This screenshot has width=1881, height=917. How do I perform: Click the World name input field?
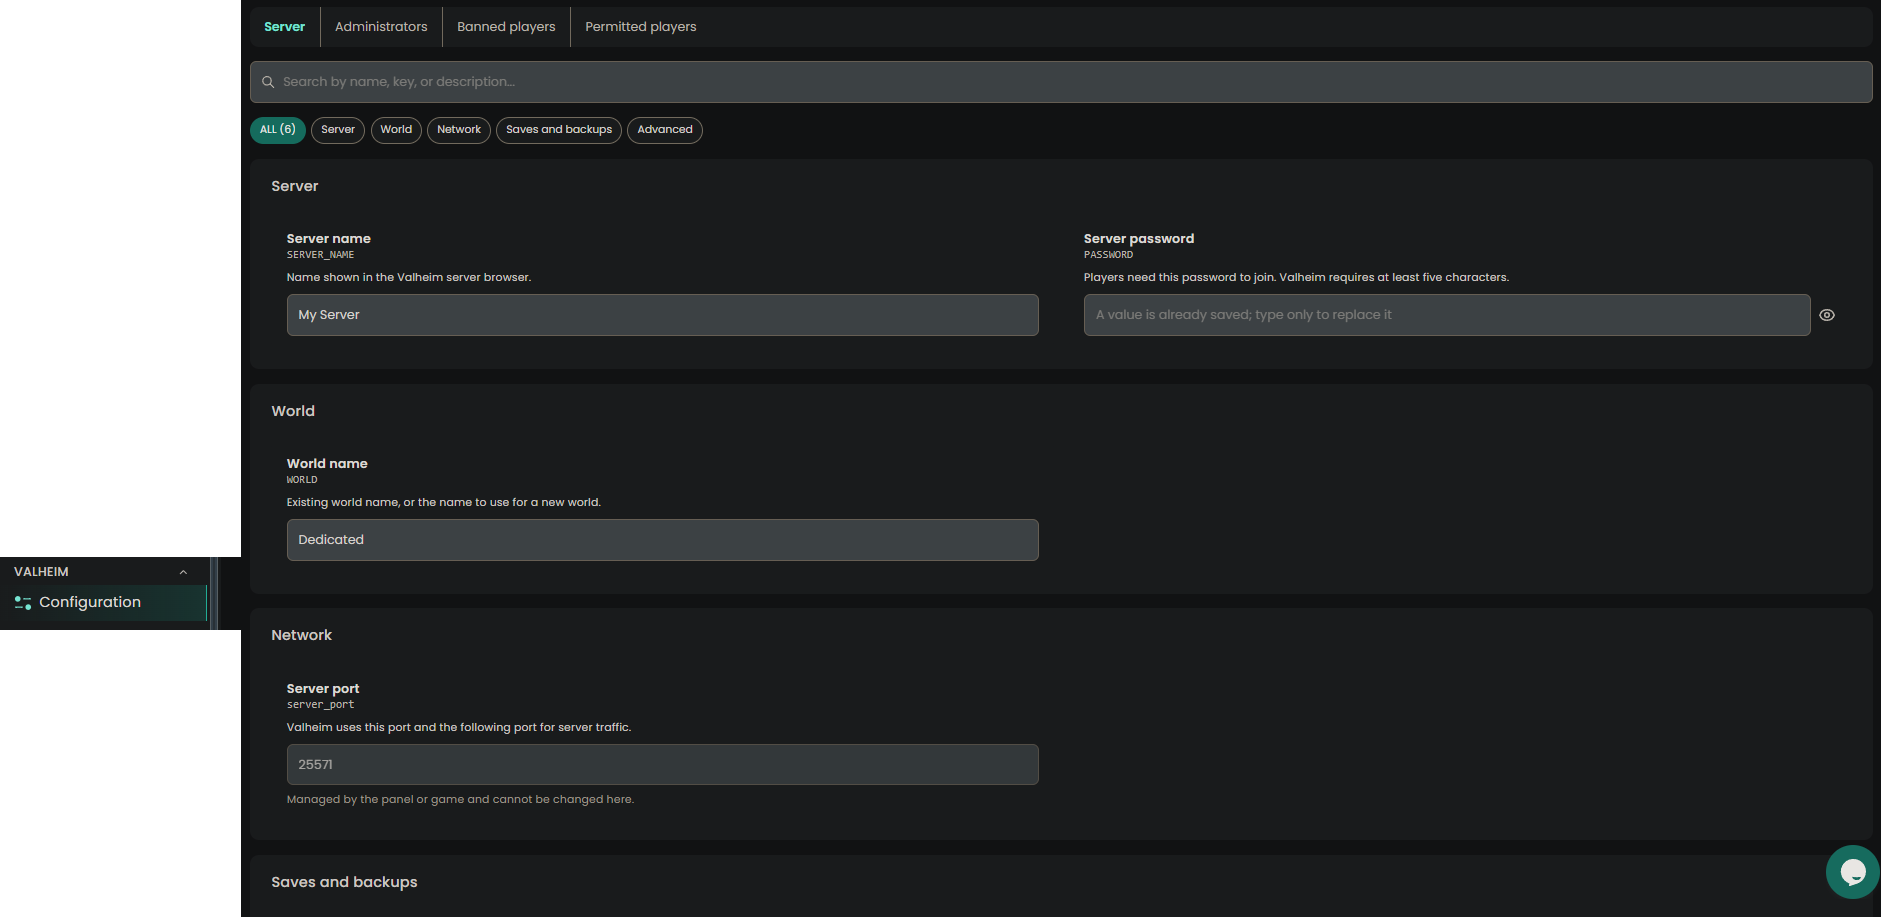click(x=663, y=540)
